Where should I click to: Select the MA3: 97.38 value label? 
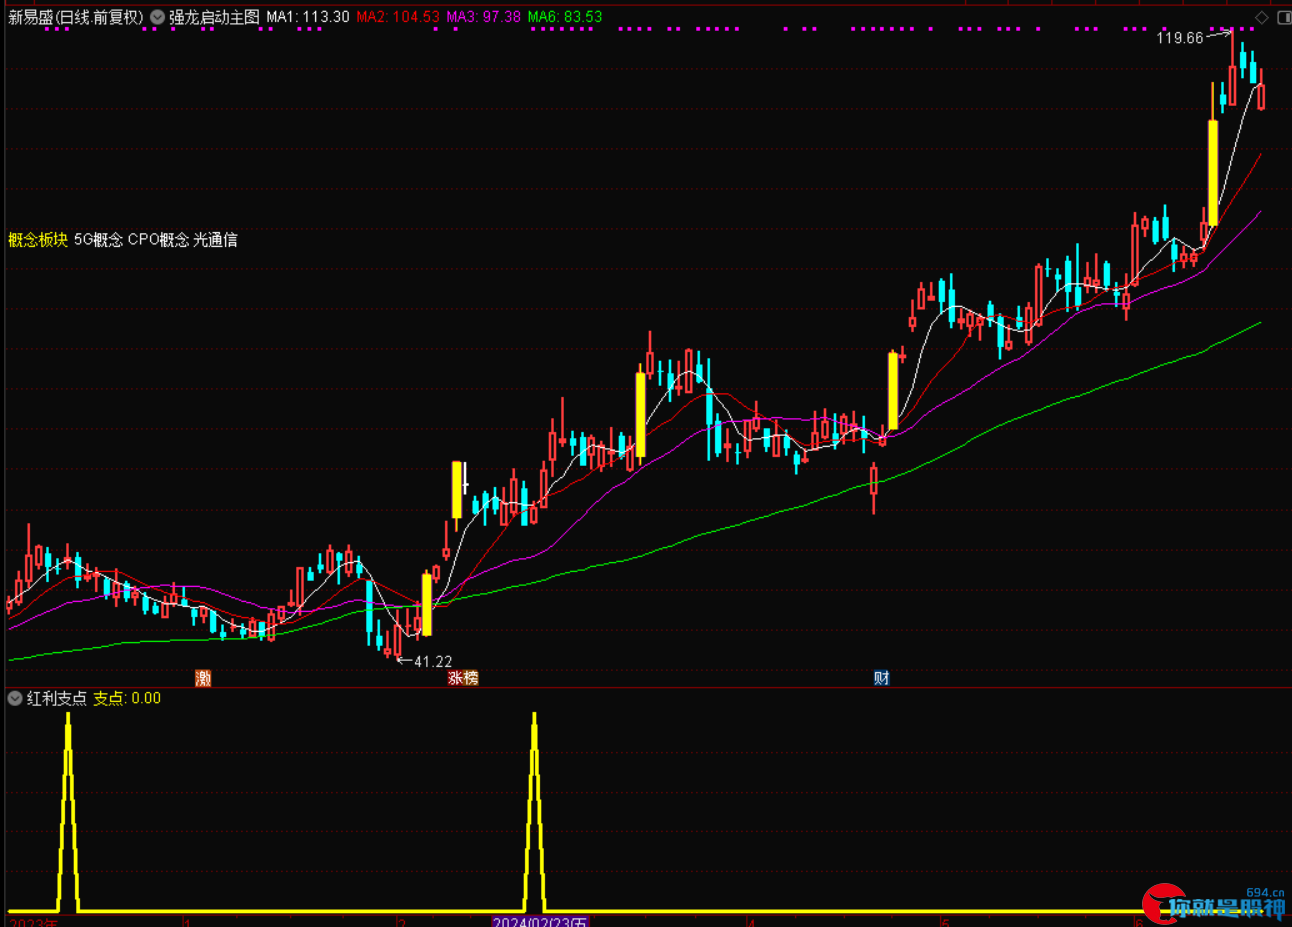point(484,17)
